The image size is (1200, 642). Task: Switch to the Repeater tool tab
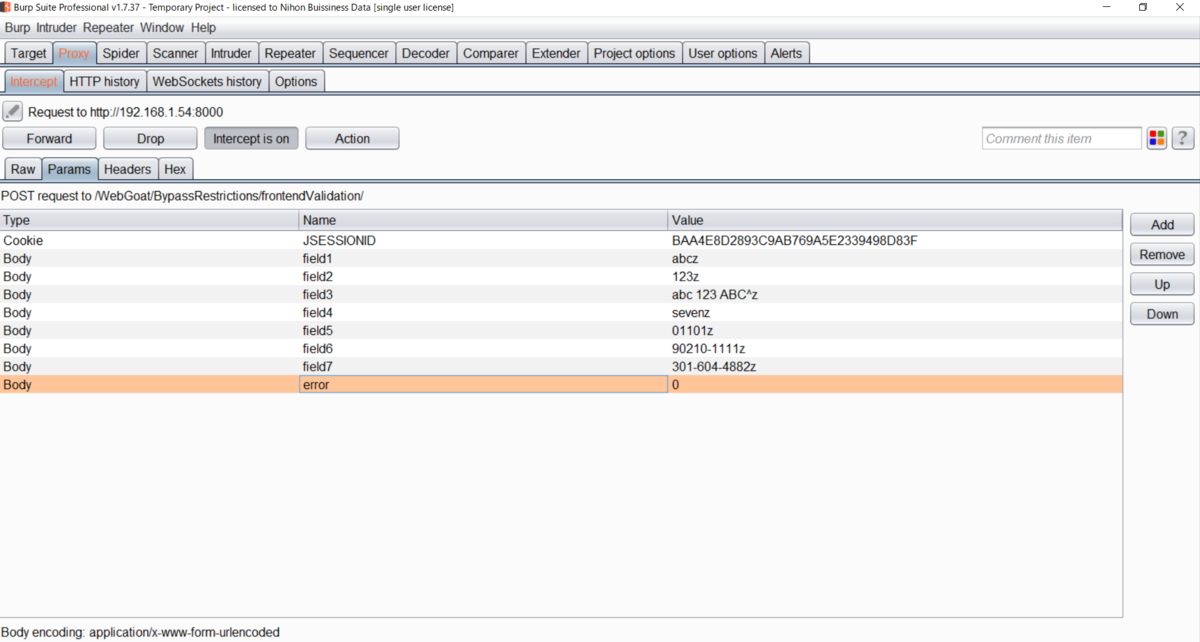290,53
